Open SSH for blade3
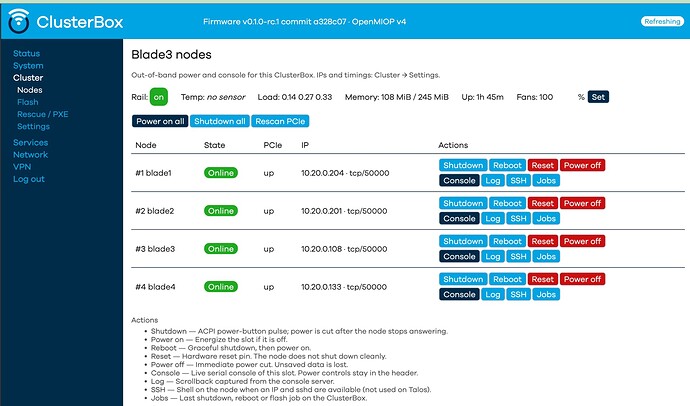690x406 pixels. tap(518, 257)
